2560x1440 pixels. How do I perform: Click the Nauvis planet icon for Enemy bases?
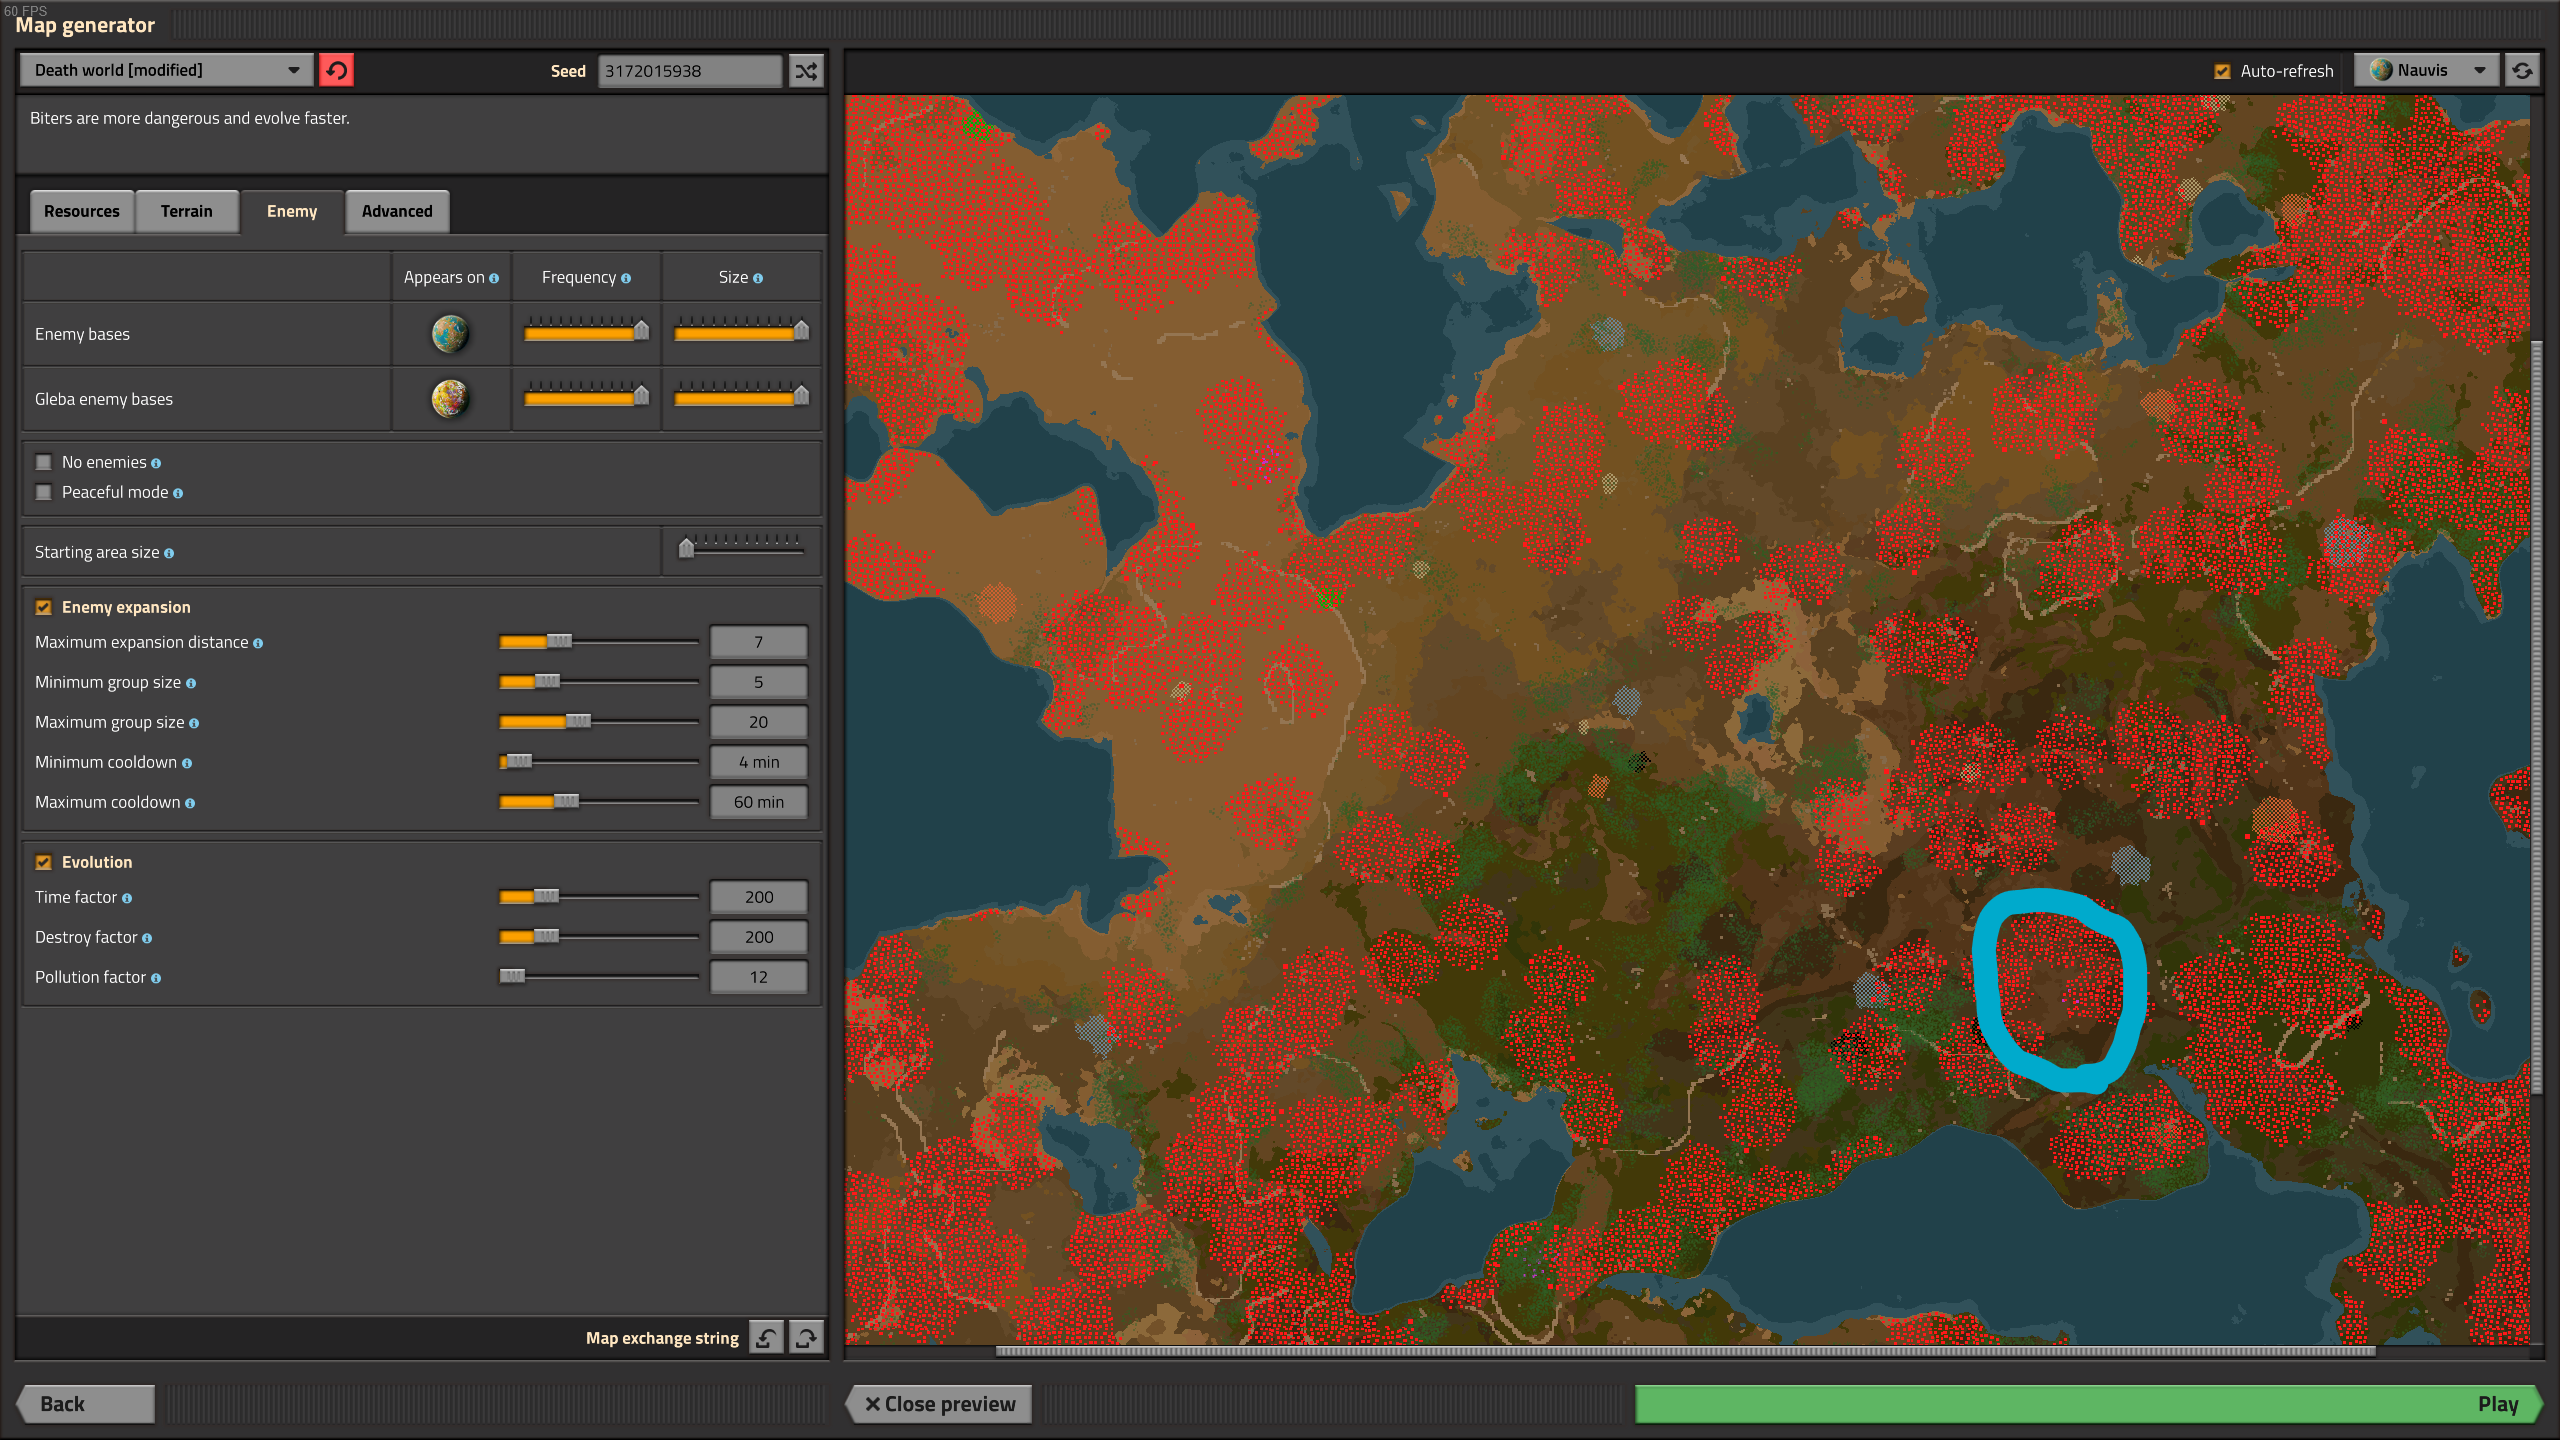click(450, 334)
